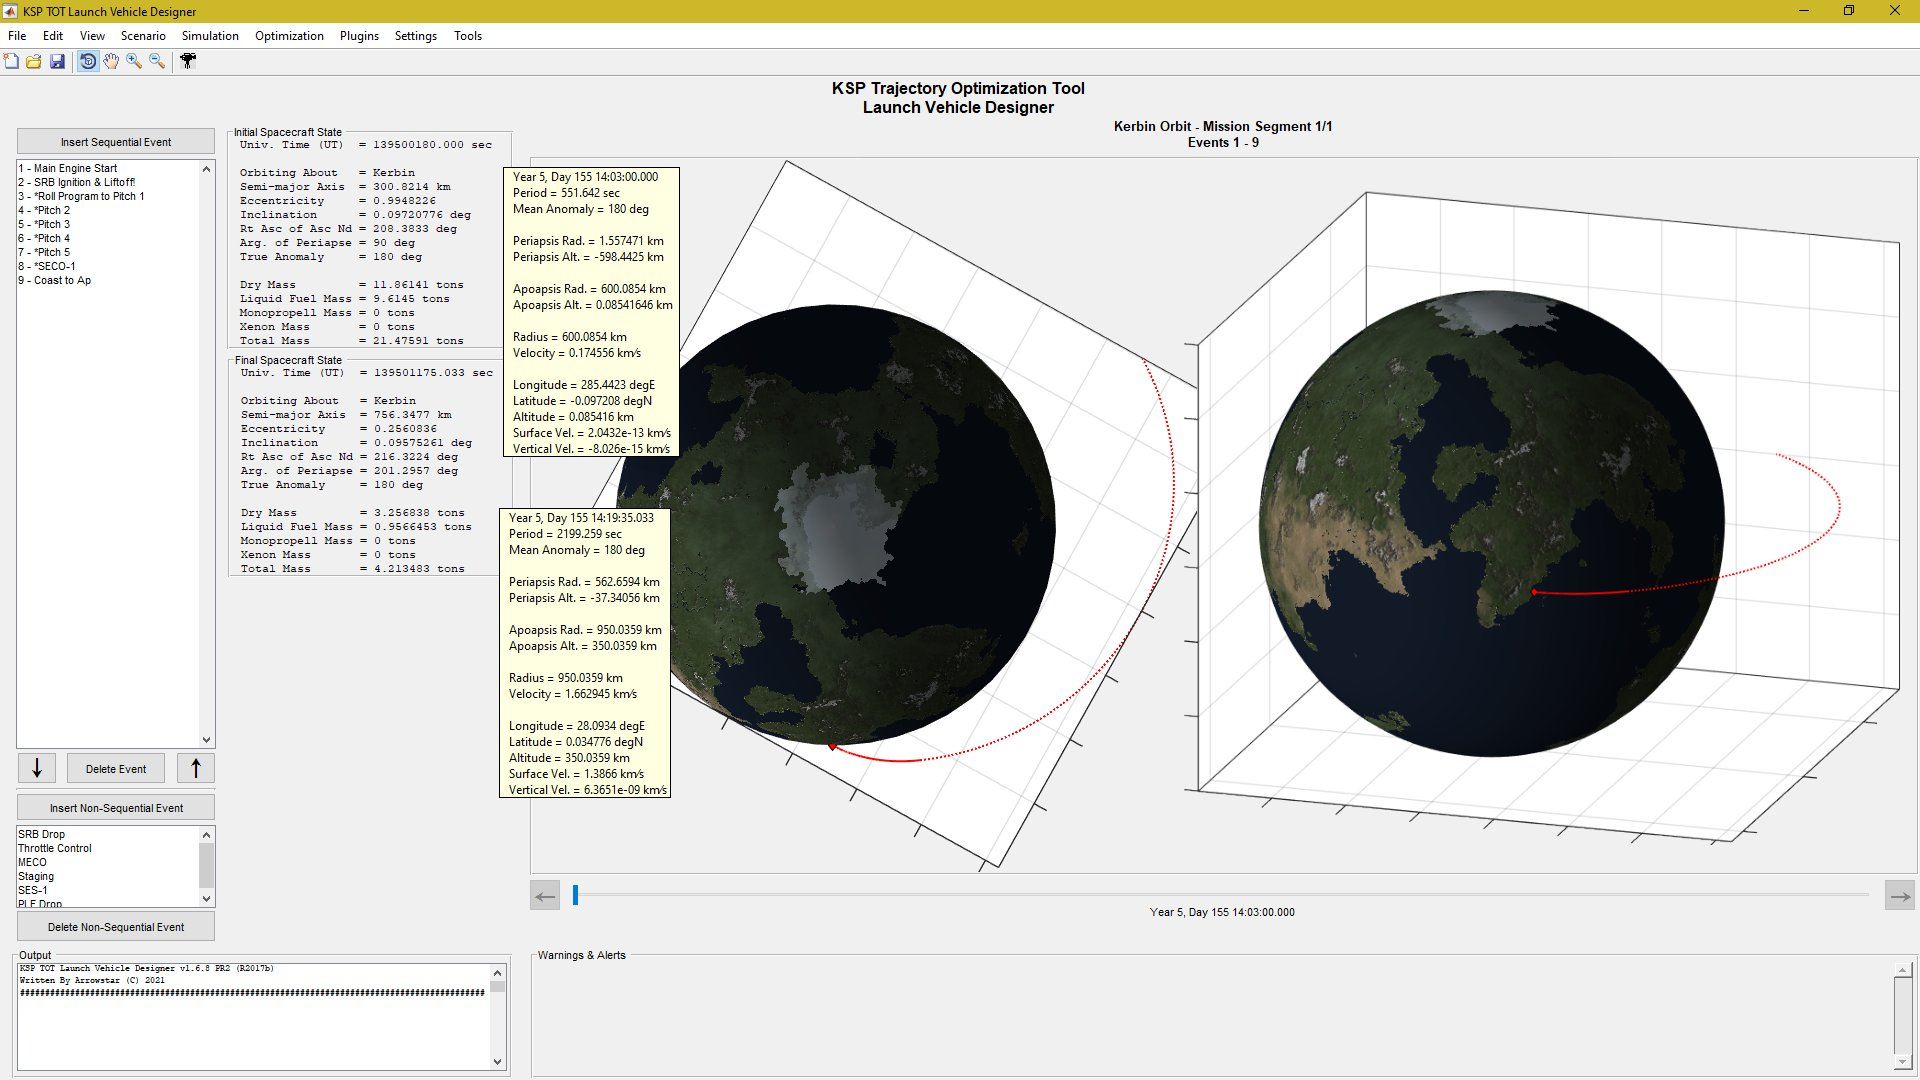This screenshot has width=1920, height=1080.
Task: Click the New file toolbar icon
Action: point(11,62)
